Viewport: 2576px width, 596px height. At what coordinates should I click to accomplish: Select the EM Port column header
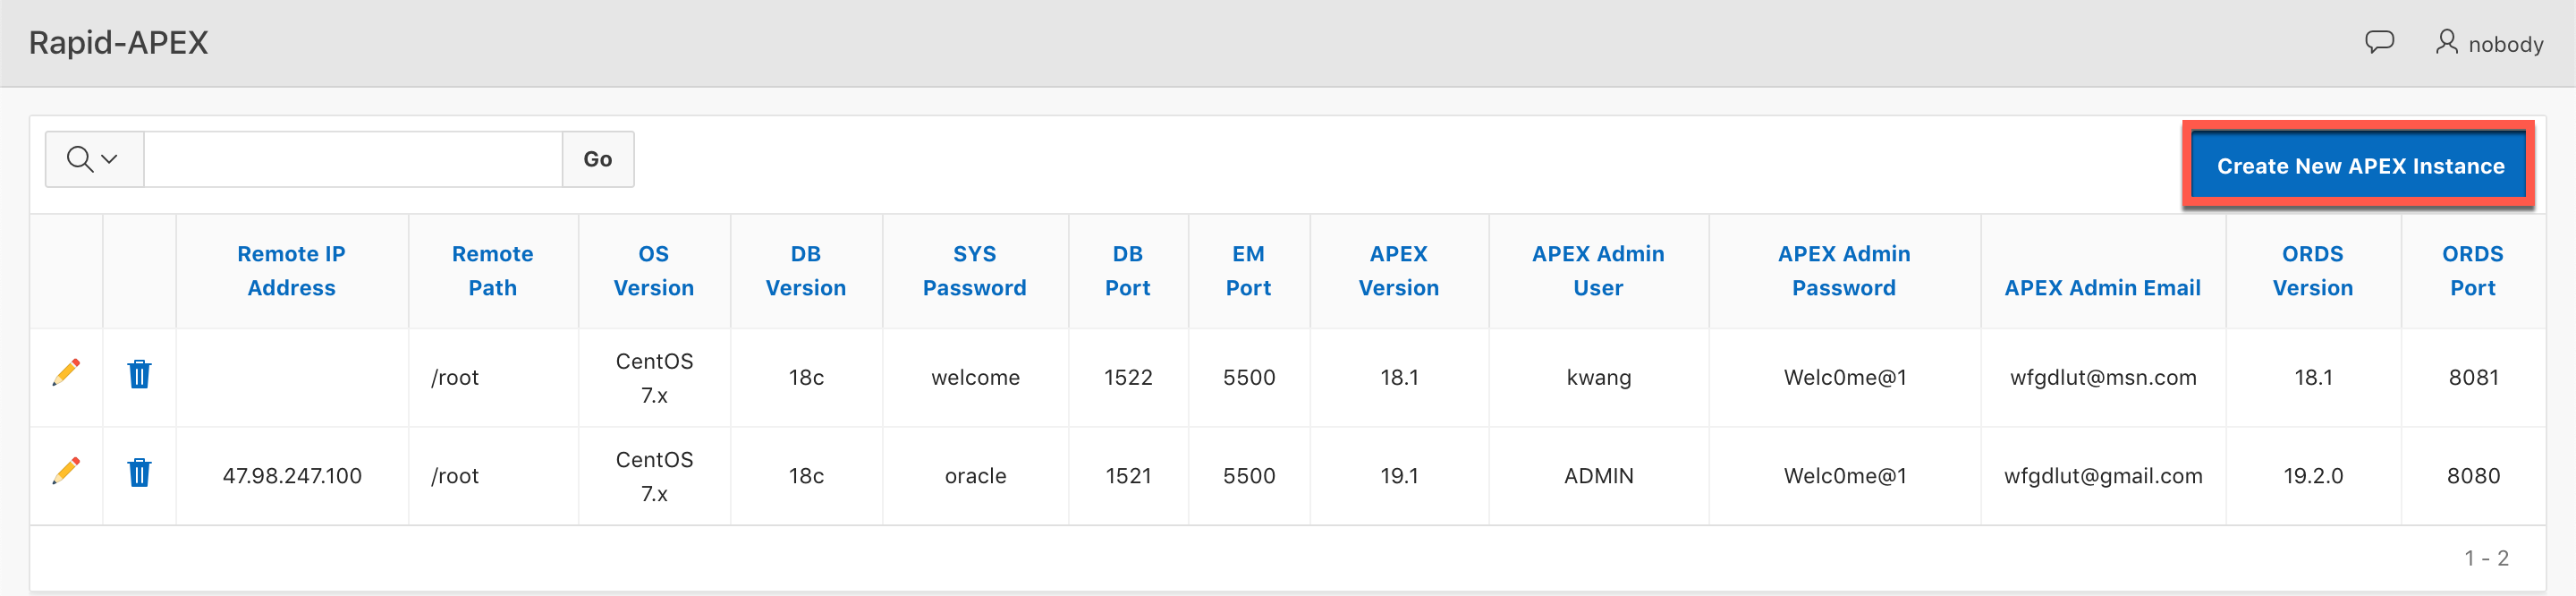coord(1248,271)
